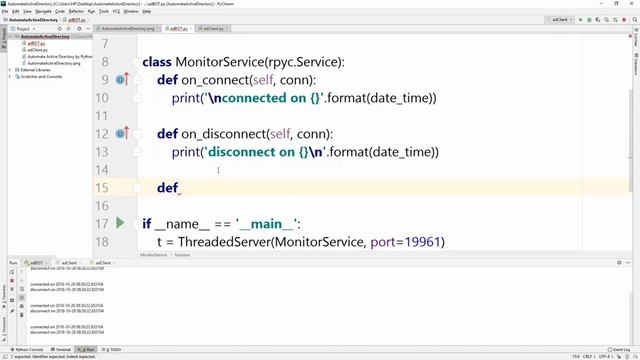The image size is (640, 360).
Task: Run the selected configuration with the green play button
Action: (x=580, y=20)
